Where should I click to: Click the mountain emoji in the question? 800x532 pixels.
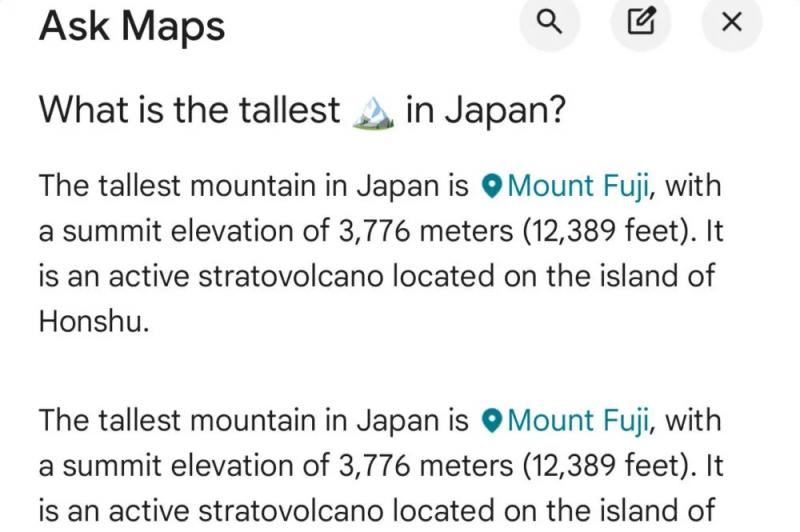coord(374,111)
